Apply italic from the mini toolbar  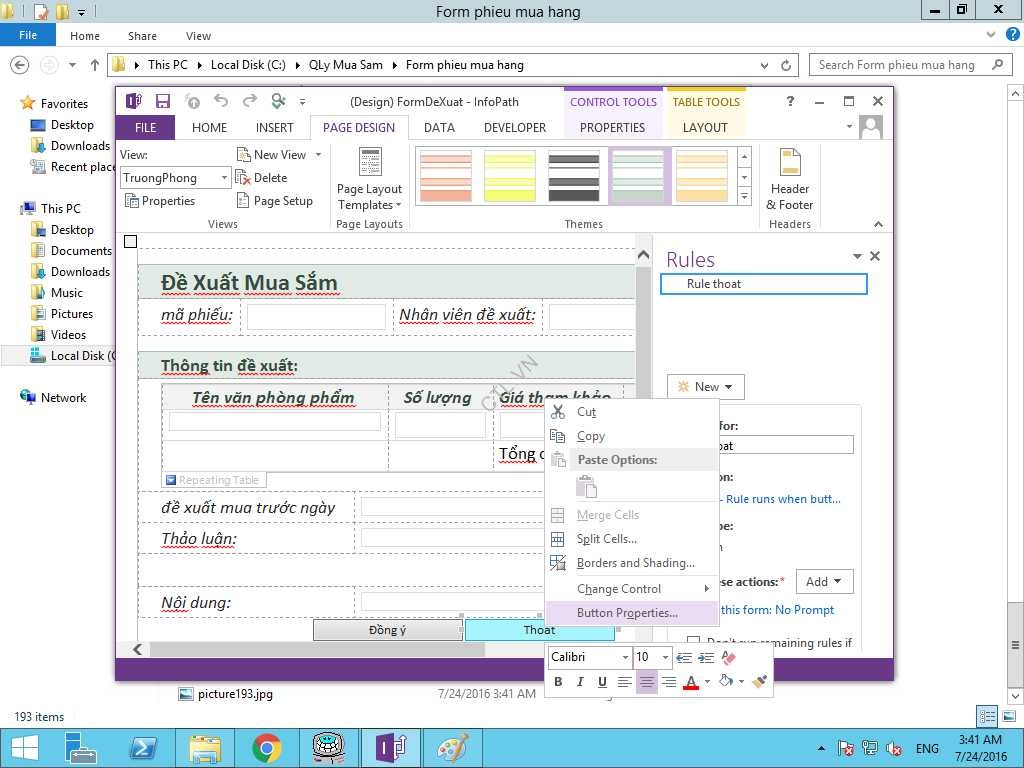580,682
